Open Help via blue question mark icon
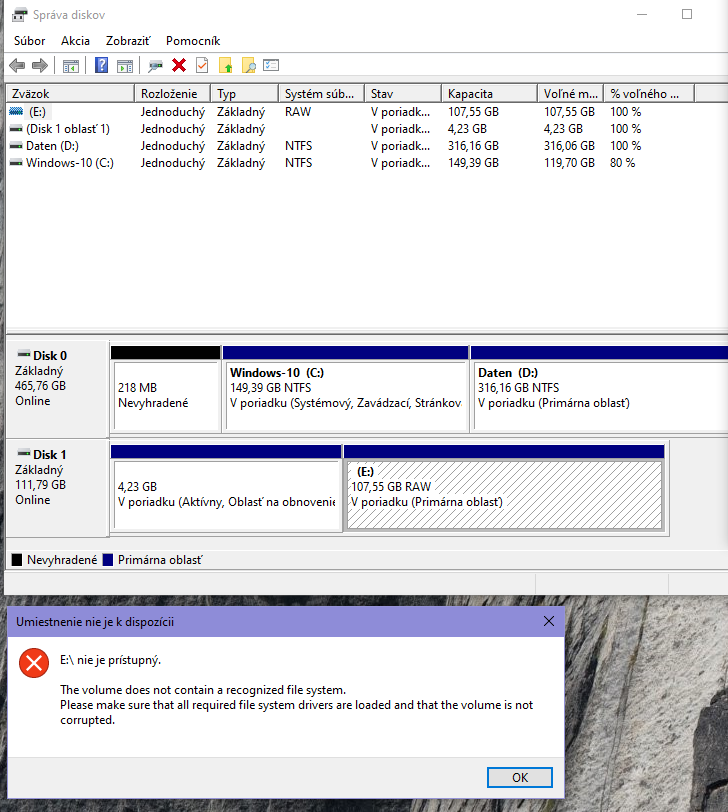This screenshot has width=728, height=812. click(101, 66)
